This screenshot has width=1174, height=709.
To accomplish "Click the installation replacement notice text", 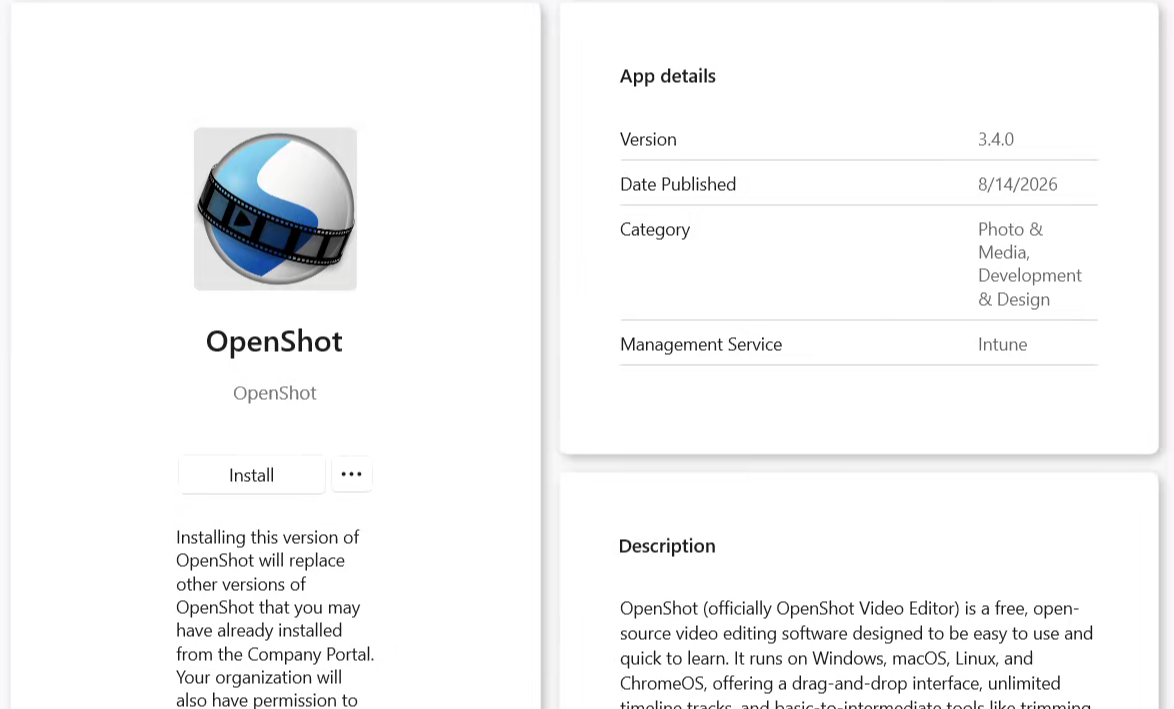I will pos(275,618).
